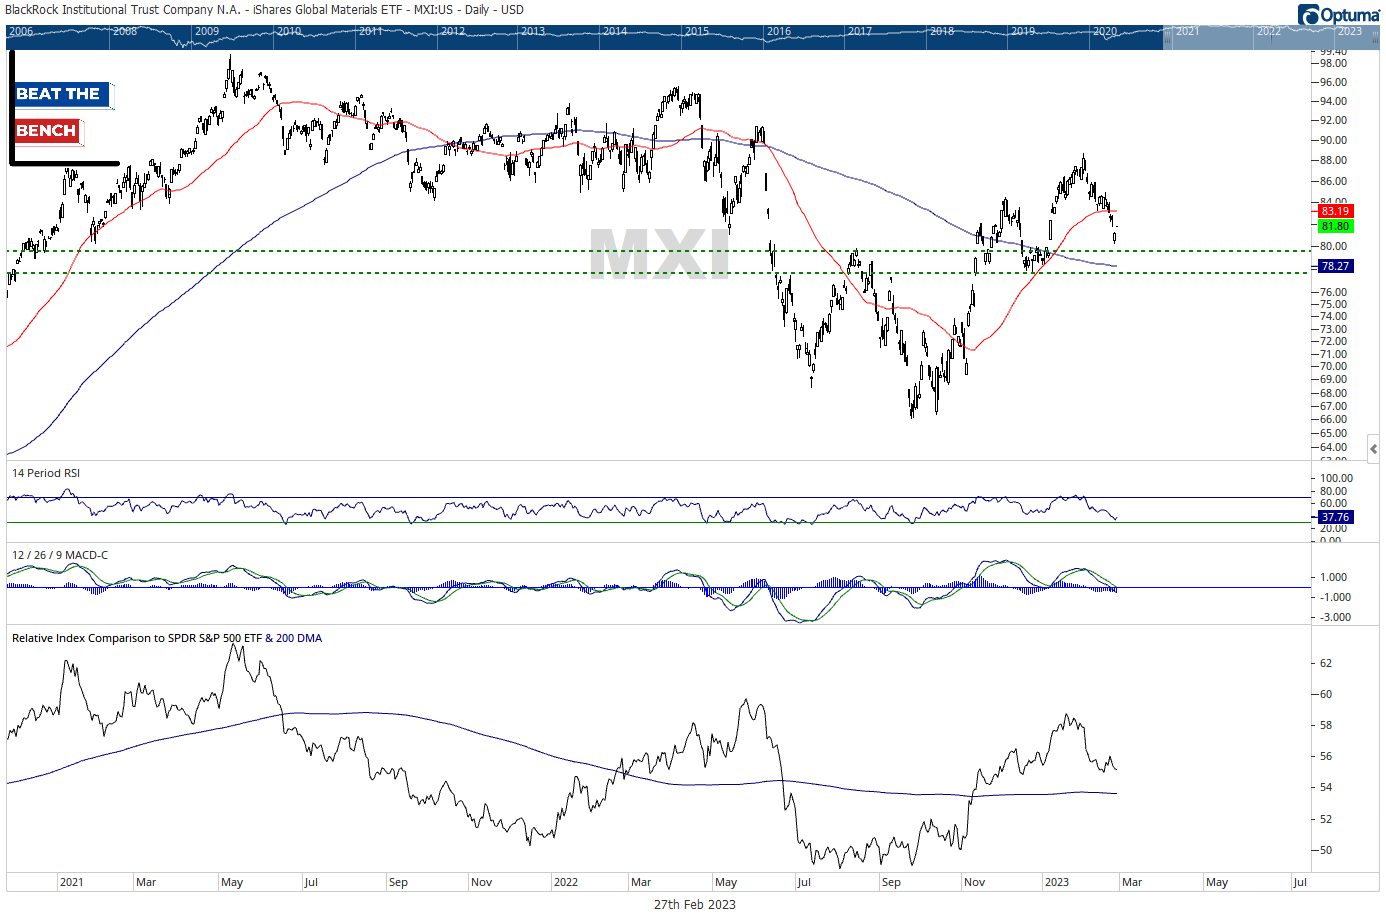Click the red 83.19 price tag

click(1335, 211)
